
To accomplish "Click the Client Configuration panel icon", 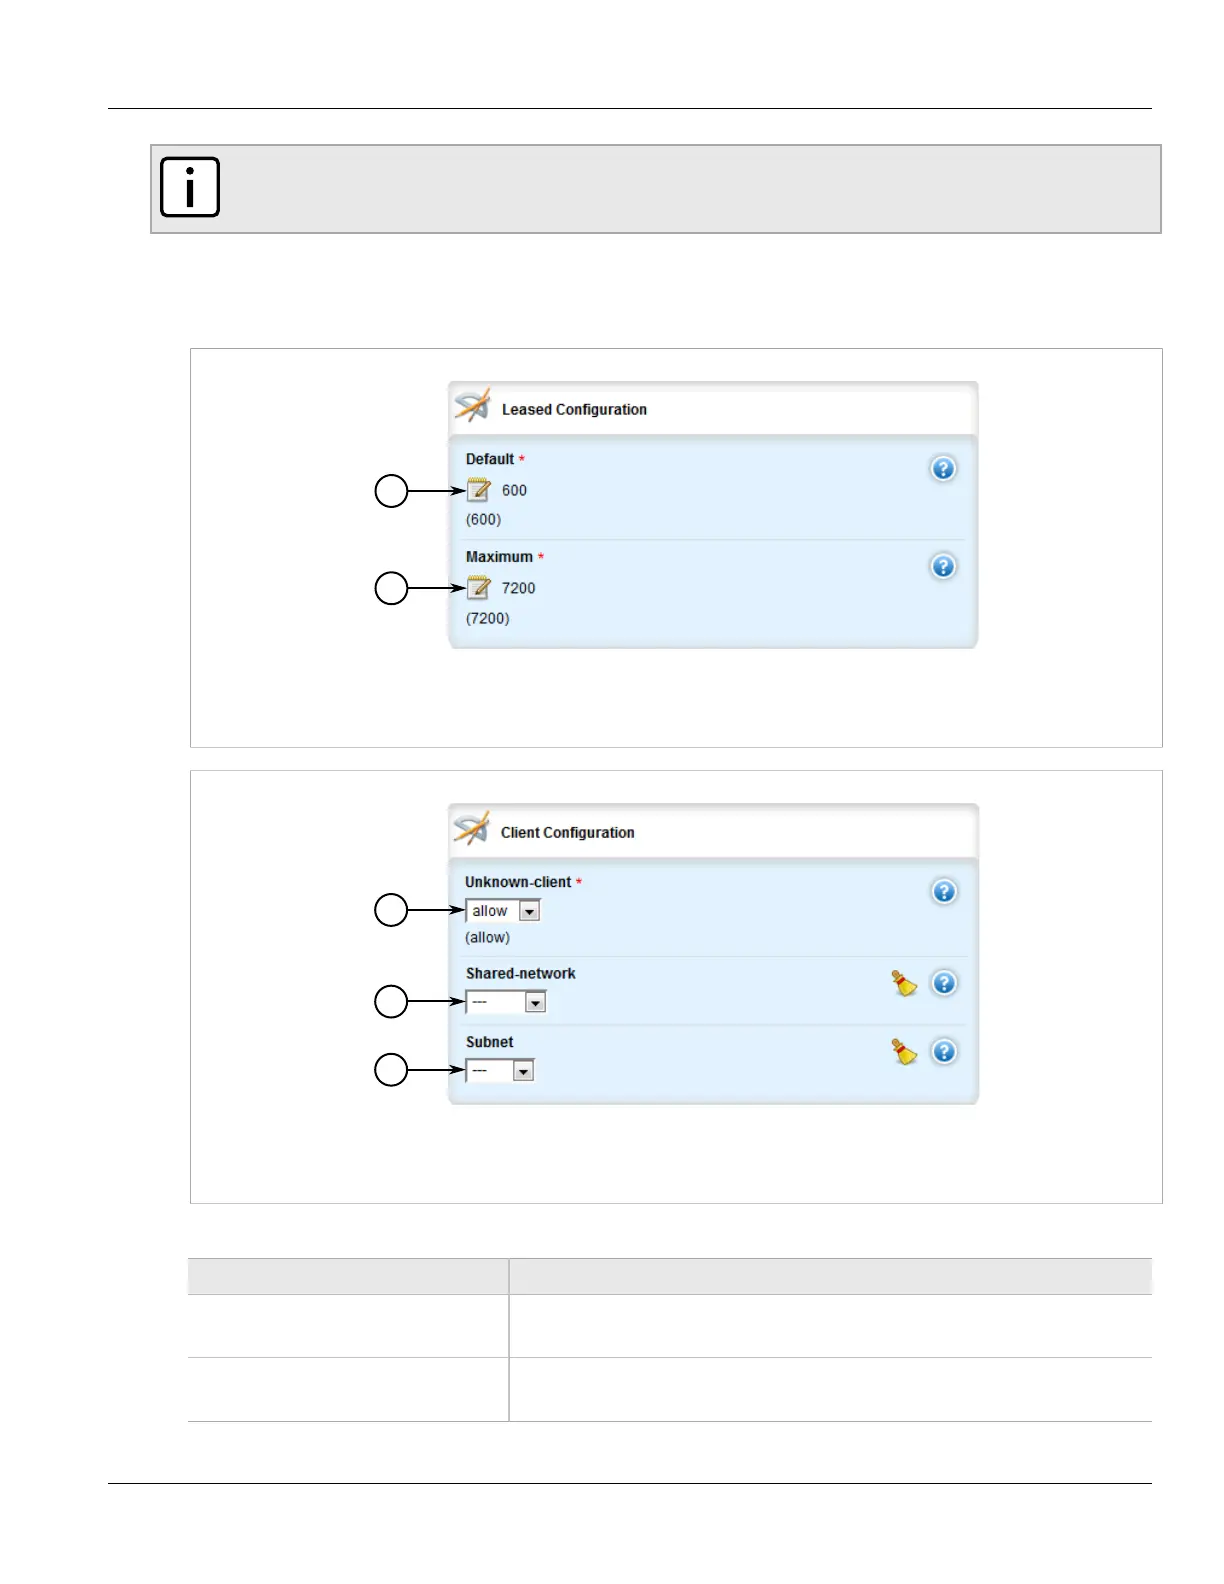I will tap(472, 830).
